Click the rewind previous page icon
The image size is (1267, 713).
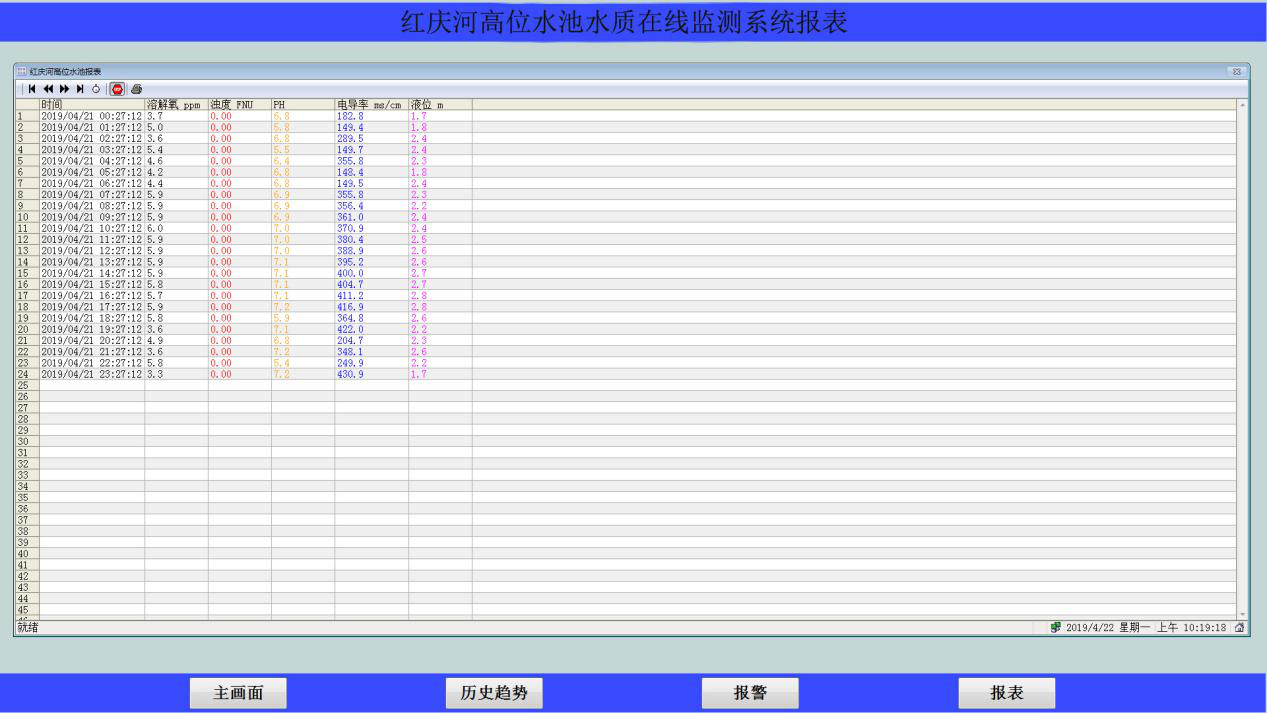(48, 89)
